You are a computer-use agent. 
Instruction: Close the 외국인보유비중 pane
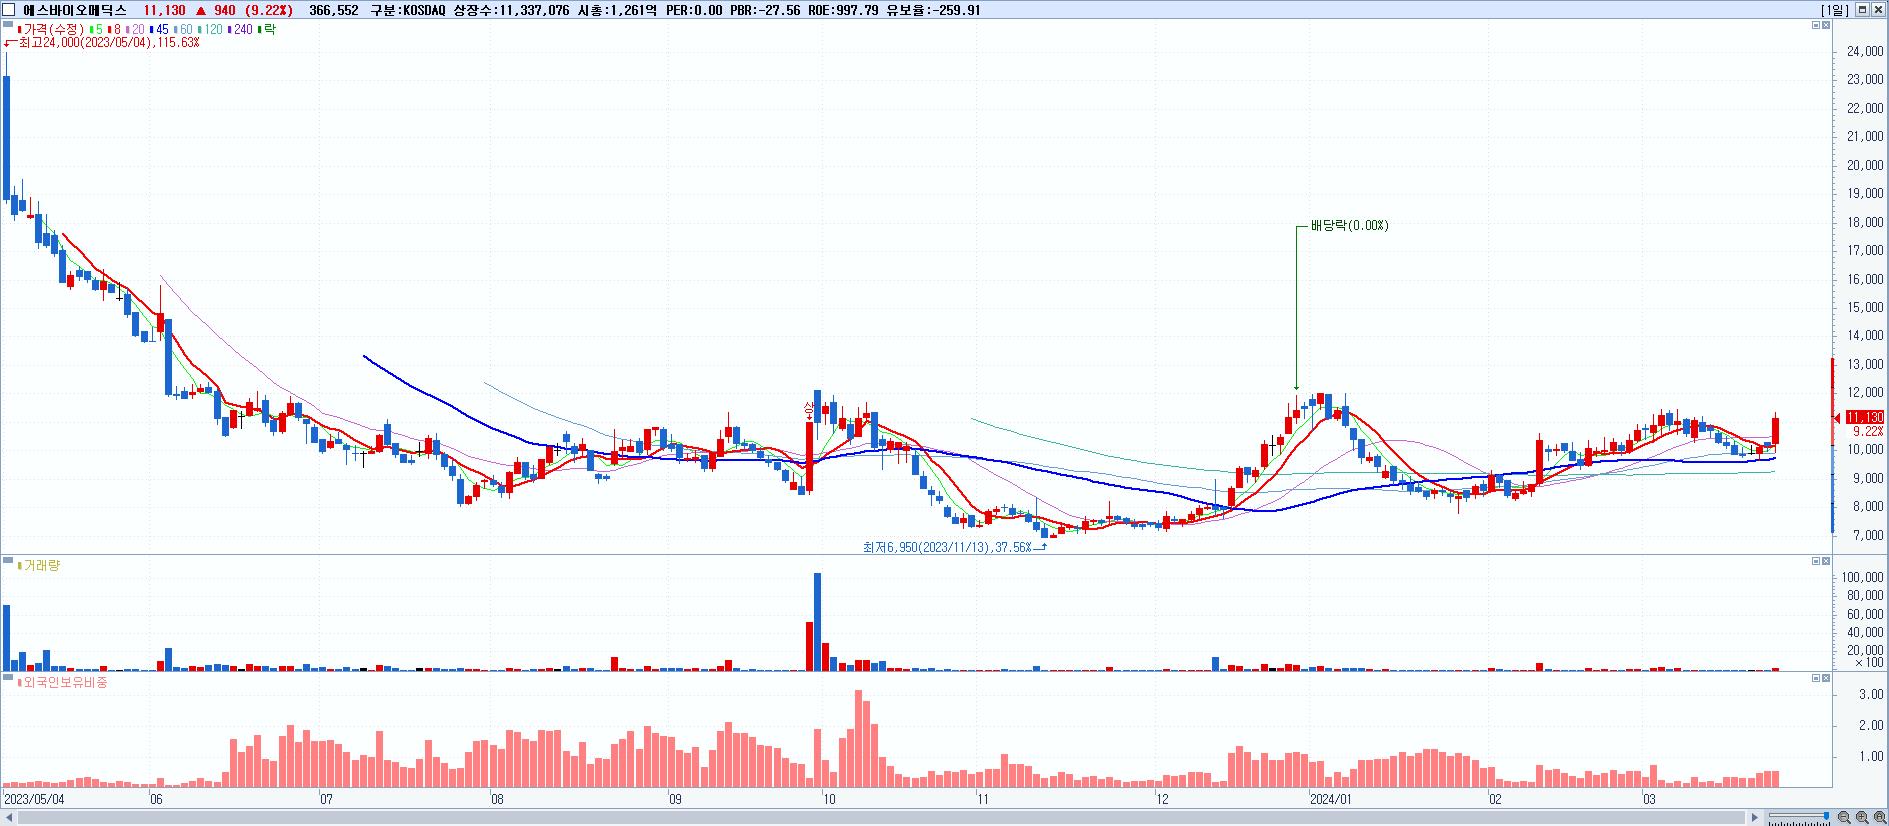click(1826, 678)
